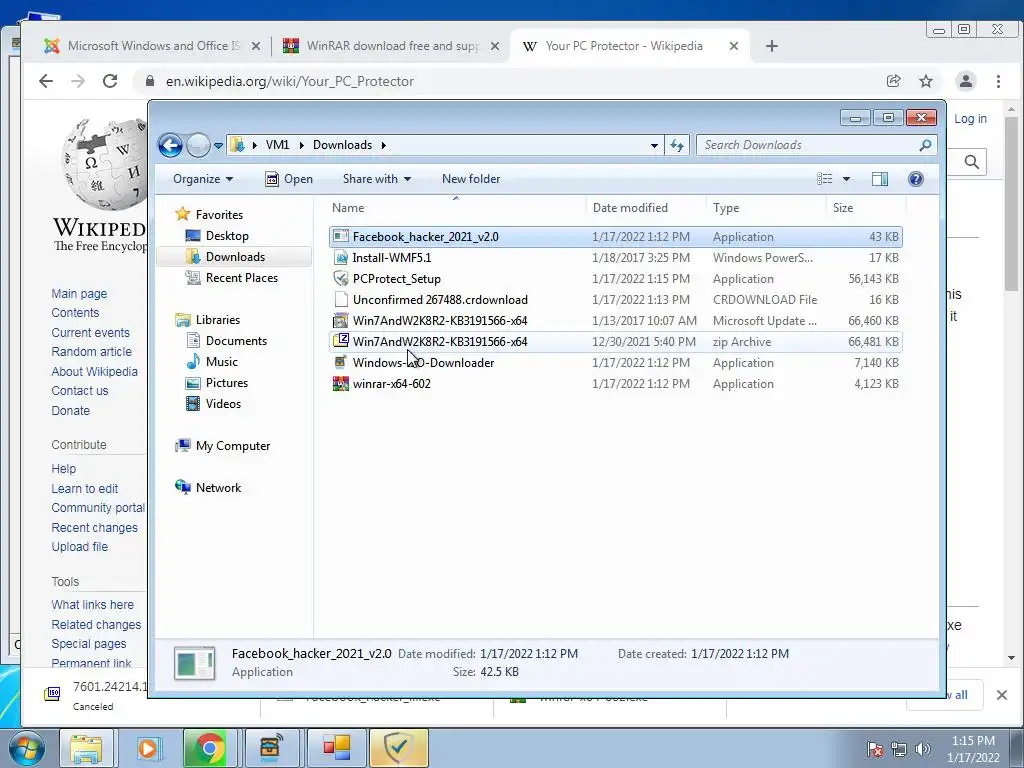Select Favorites in navigation pane
The width and height of the screenshot is (1024, 768).
(219, 215)
